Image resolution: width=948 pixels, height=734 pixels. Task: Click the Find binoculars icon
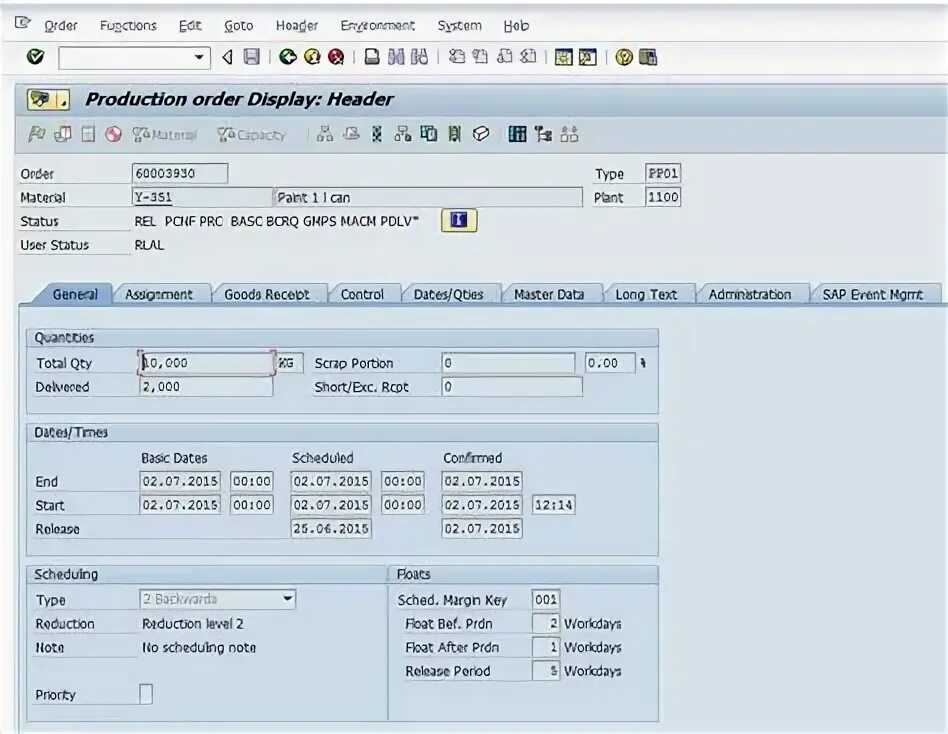[x=396, y=57]
